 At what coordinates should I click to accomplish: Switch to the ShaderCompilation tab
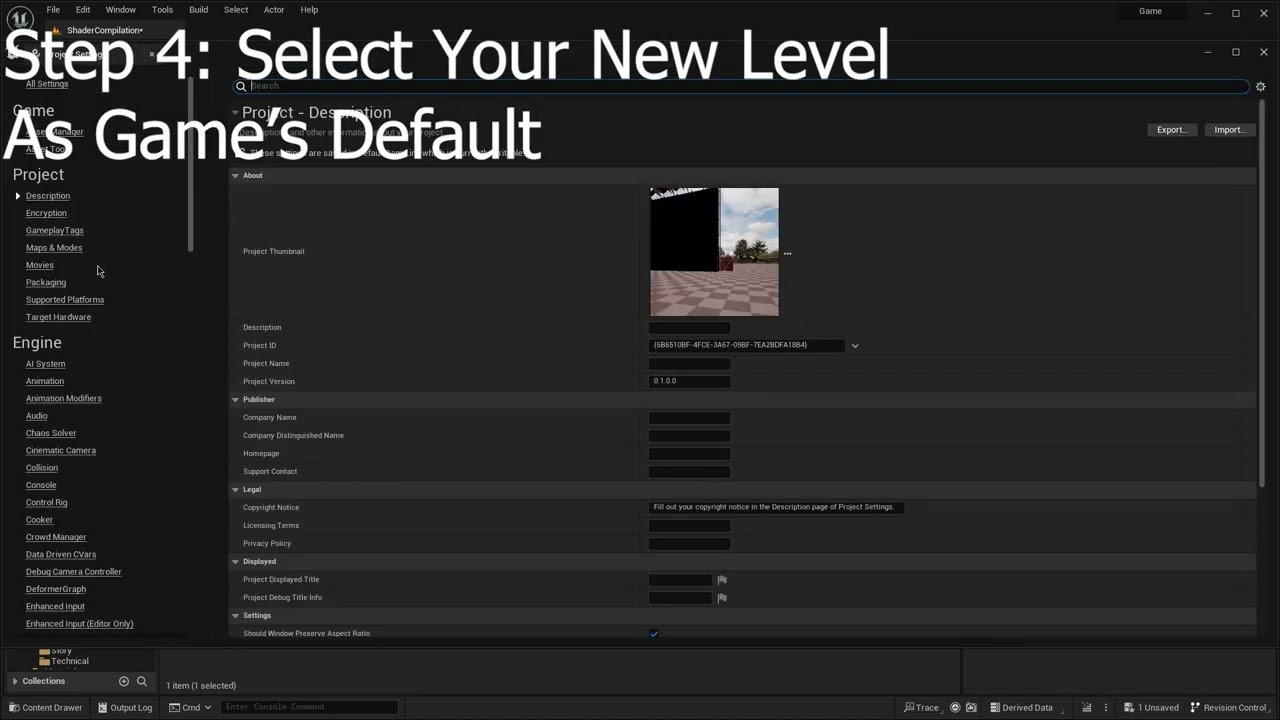click(105, 30)
